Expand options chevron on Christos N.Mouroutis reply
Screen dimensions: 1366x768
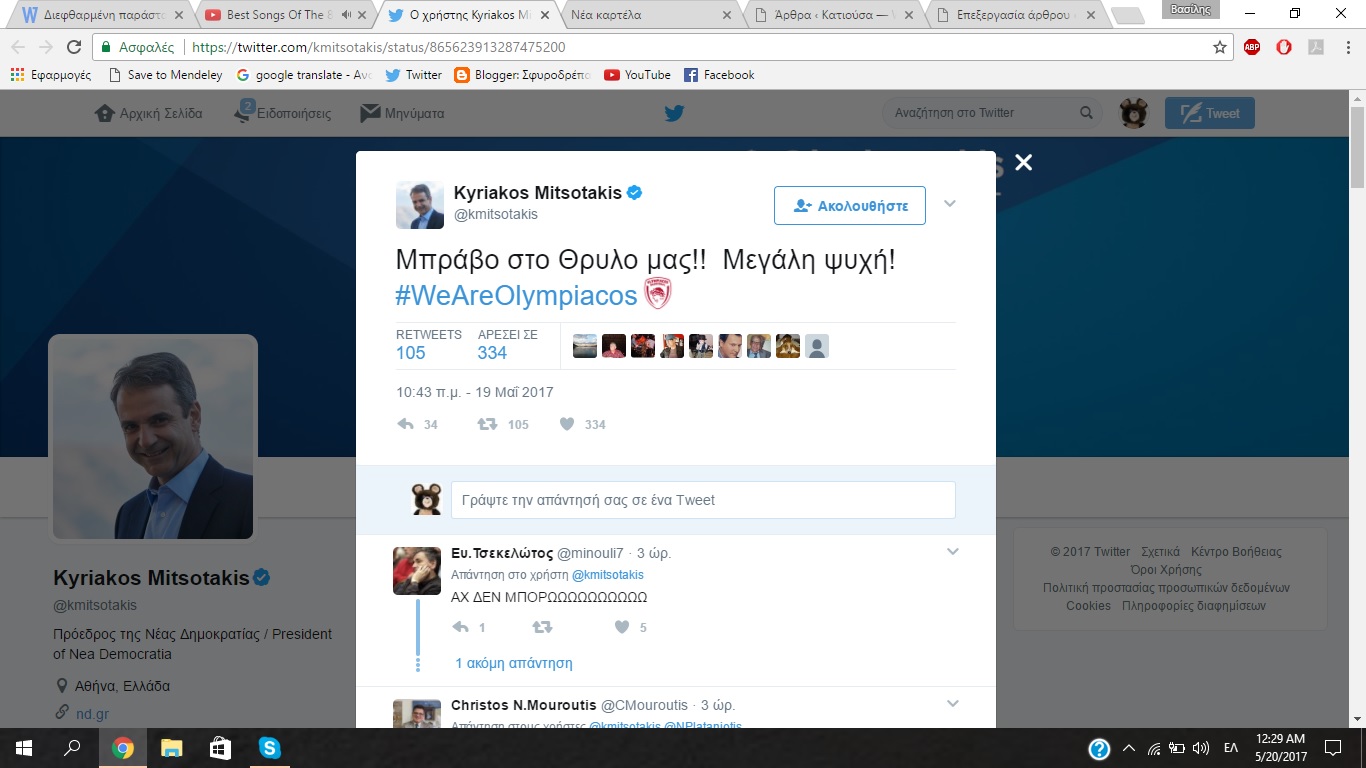point(952,704)
